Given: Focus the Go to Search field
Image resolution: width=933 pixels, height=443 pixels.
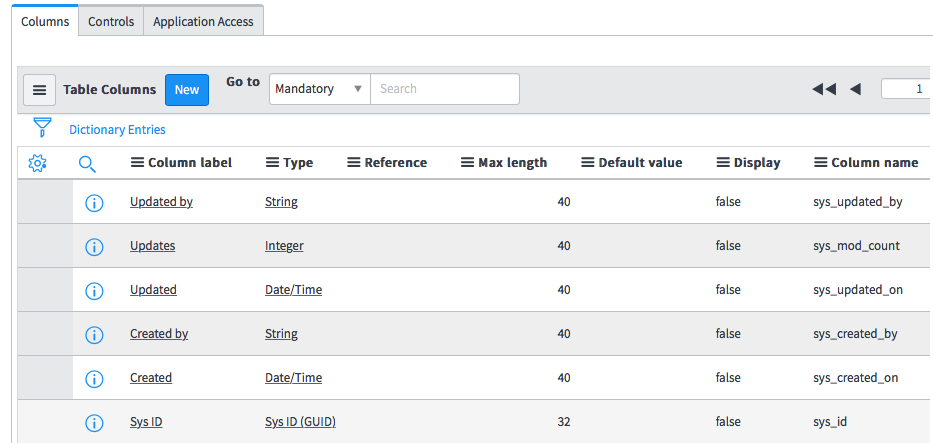Looking at the screenshot, I should pos(445,89).
